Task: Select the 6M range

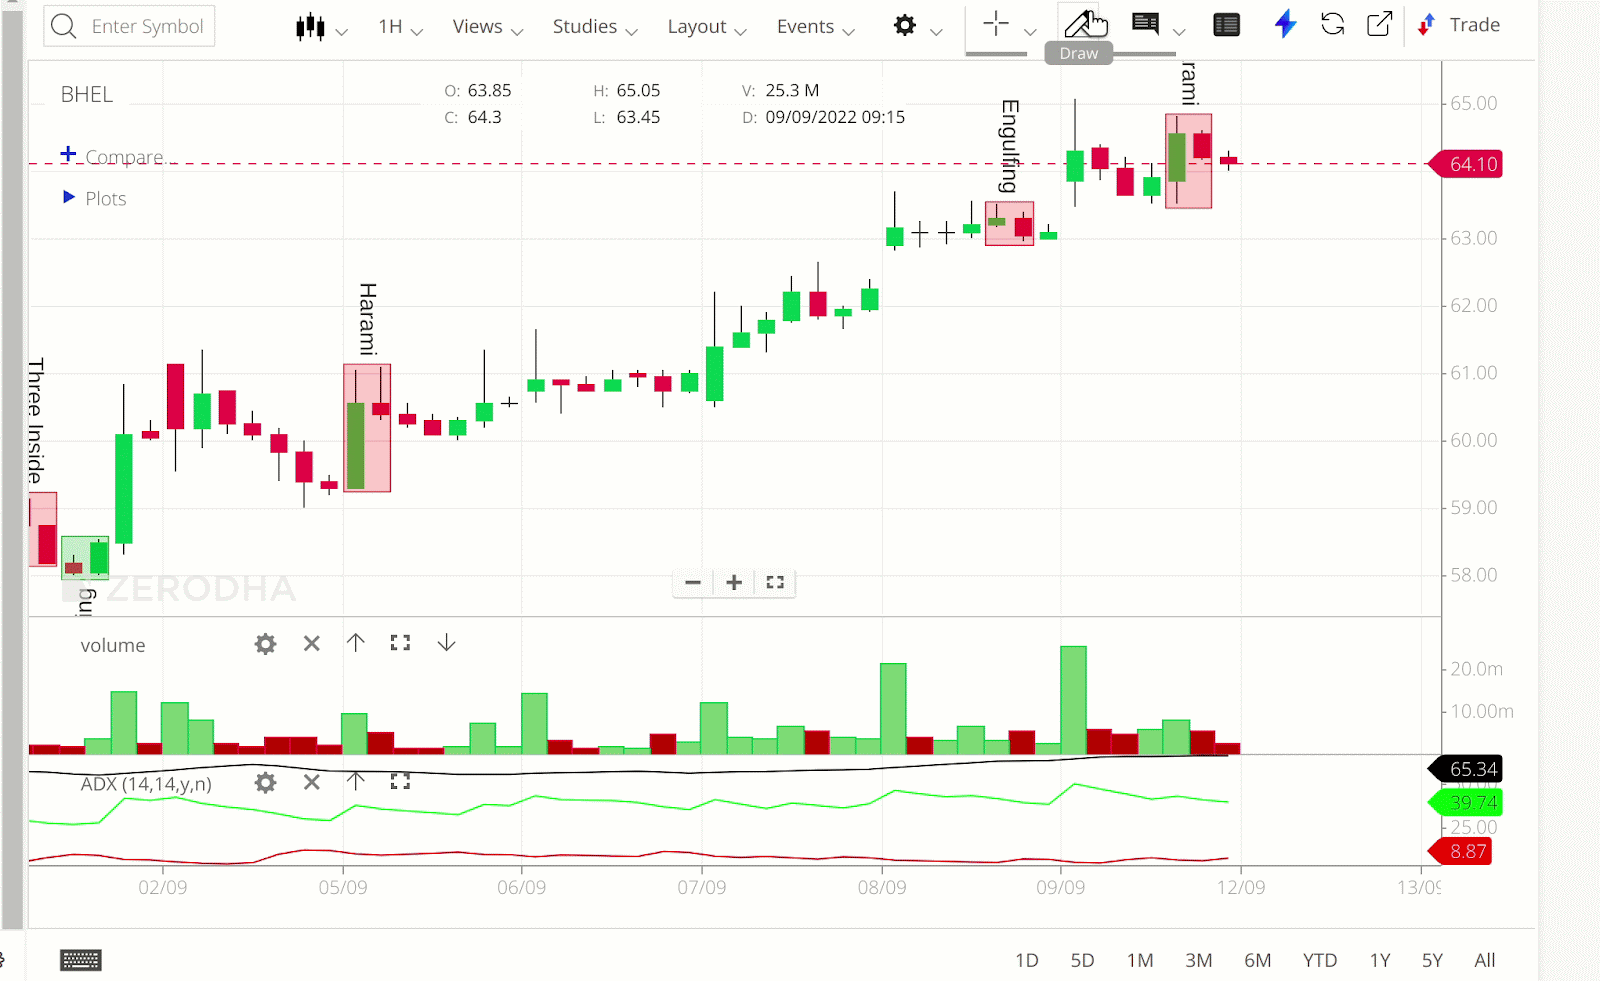Action: [x=1258, y=960]
